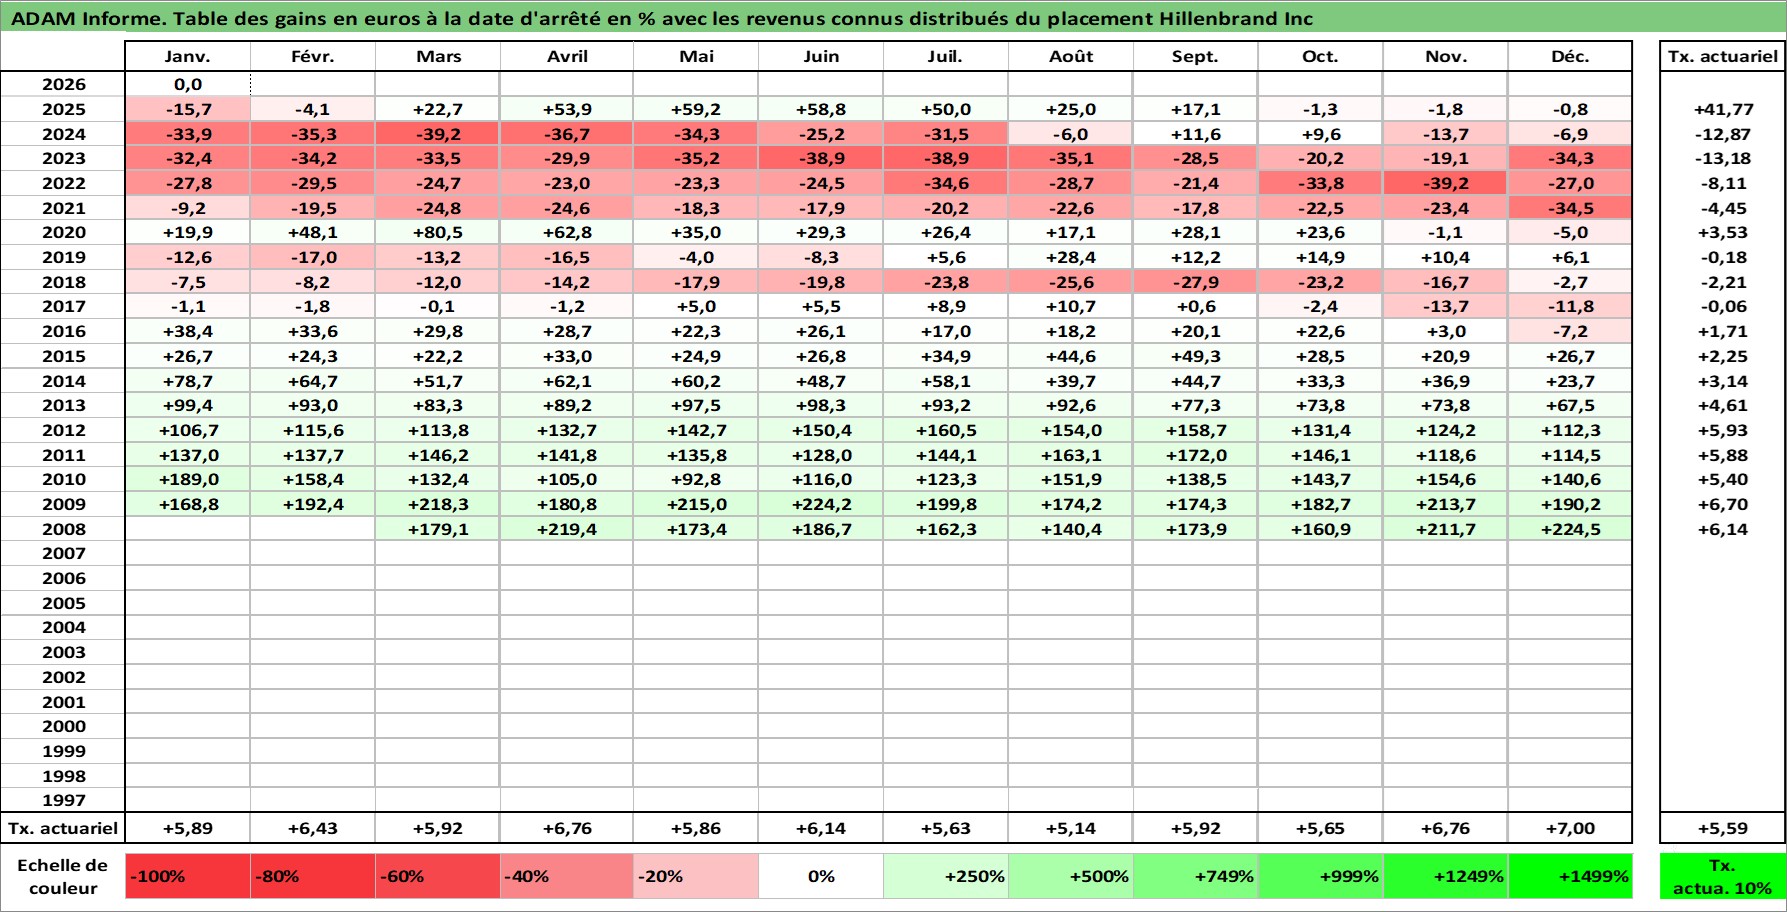Click the -39,2 cell in Mars 2024
1787x912 pixels.
pos(438,134)
